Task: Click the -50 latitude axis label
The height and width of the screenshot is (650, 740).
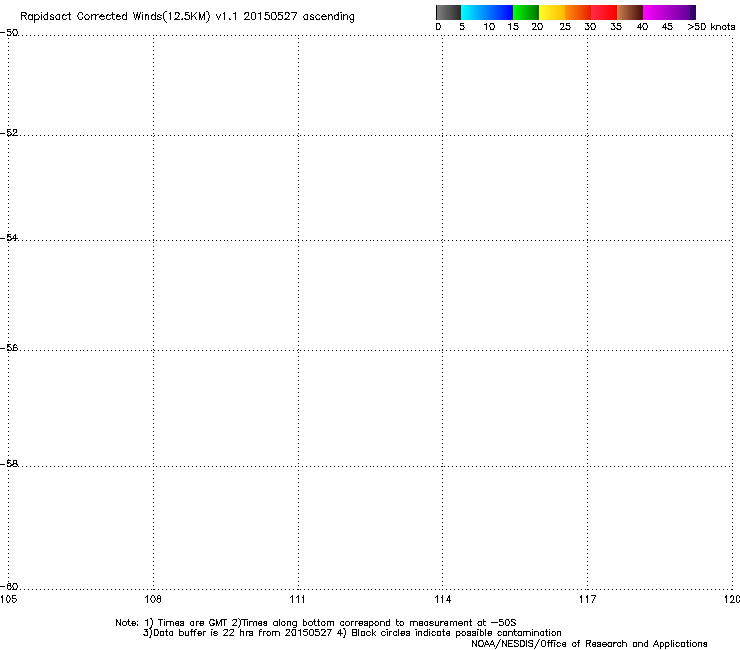Action: coord(9,33)
